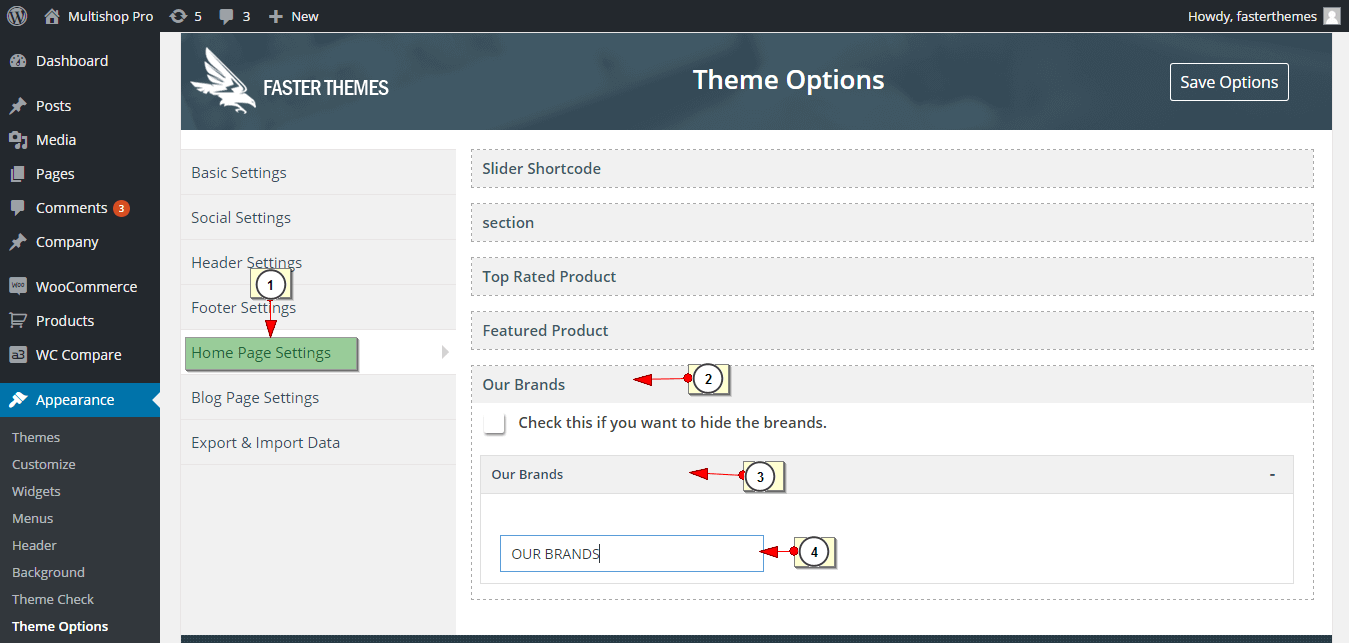Click the Posts pin icon
Viewport: 1349px width, 643px height.
click(18, 106)
